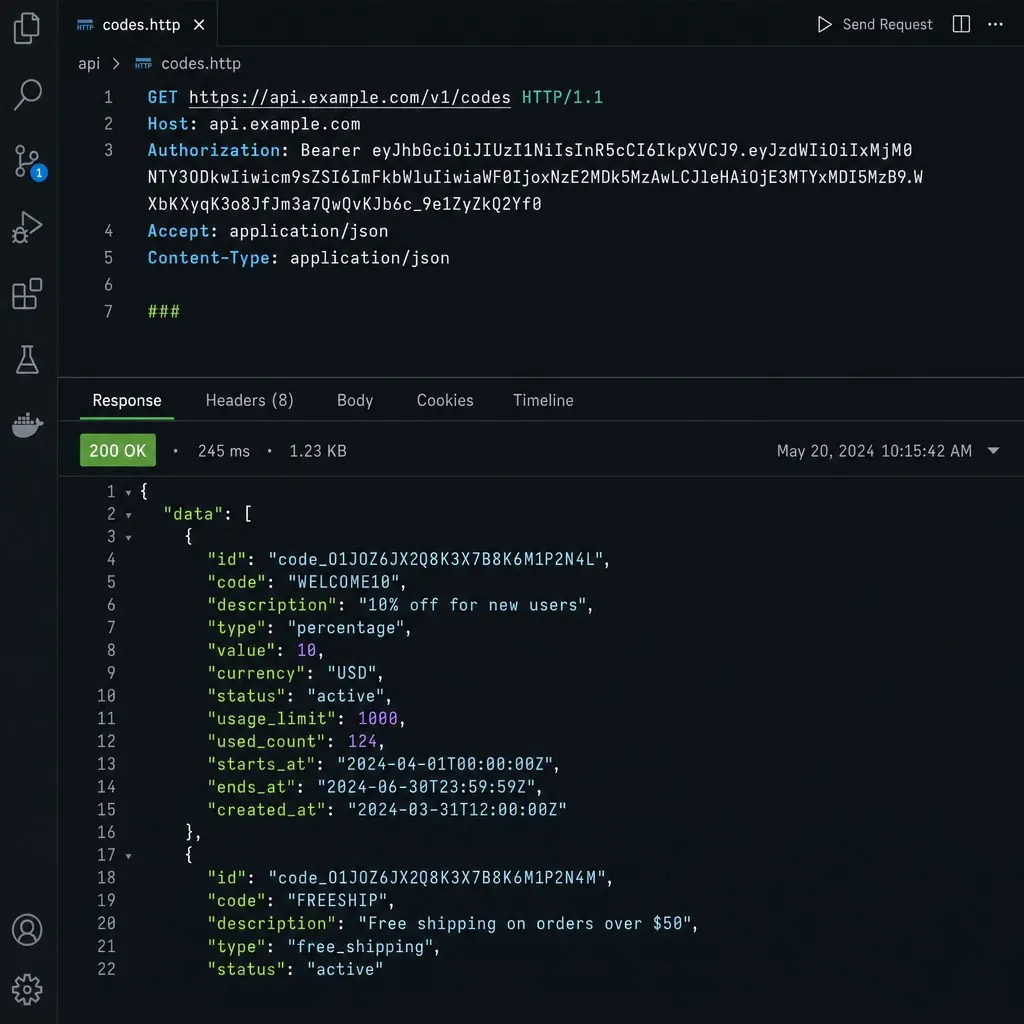Screen dimensions: 1024x1024
Task: Close the codes.http tab
Action: click(199, 25)
